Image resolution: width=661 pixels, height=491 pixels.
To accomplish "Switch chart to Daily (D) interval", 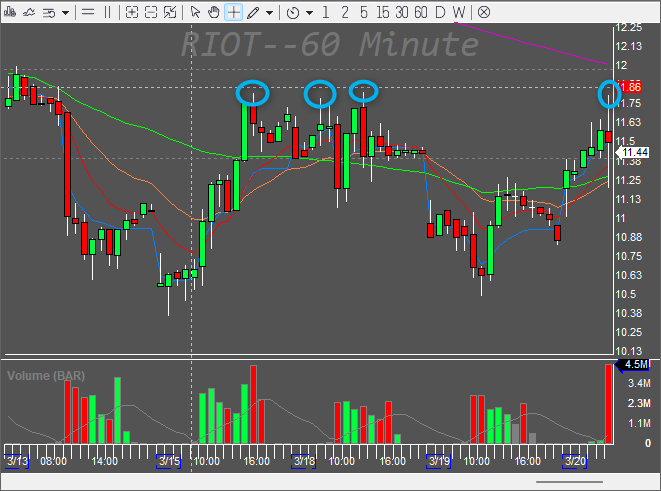I will pos(440,13).
